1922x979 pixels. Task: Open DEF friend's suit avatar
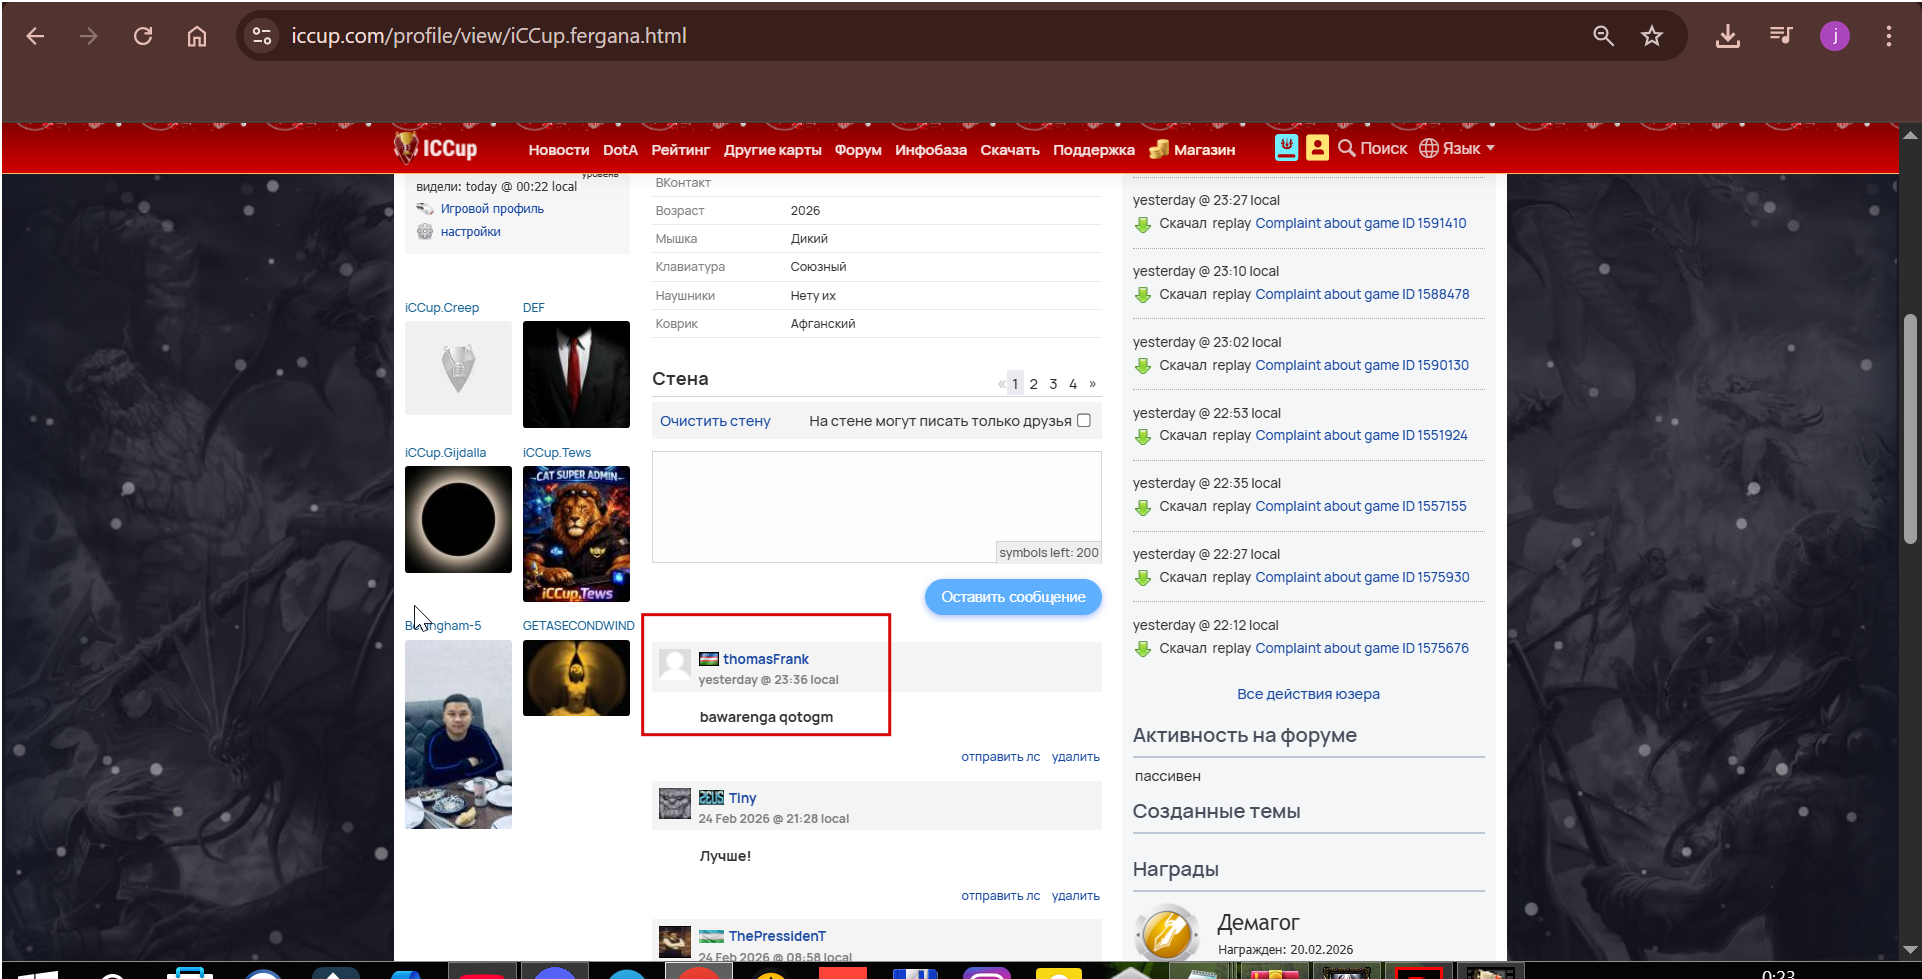coord(576,374)
